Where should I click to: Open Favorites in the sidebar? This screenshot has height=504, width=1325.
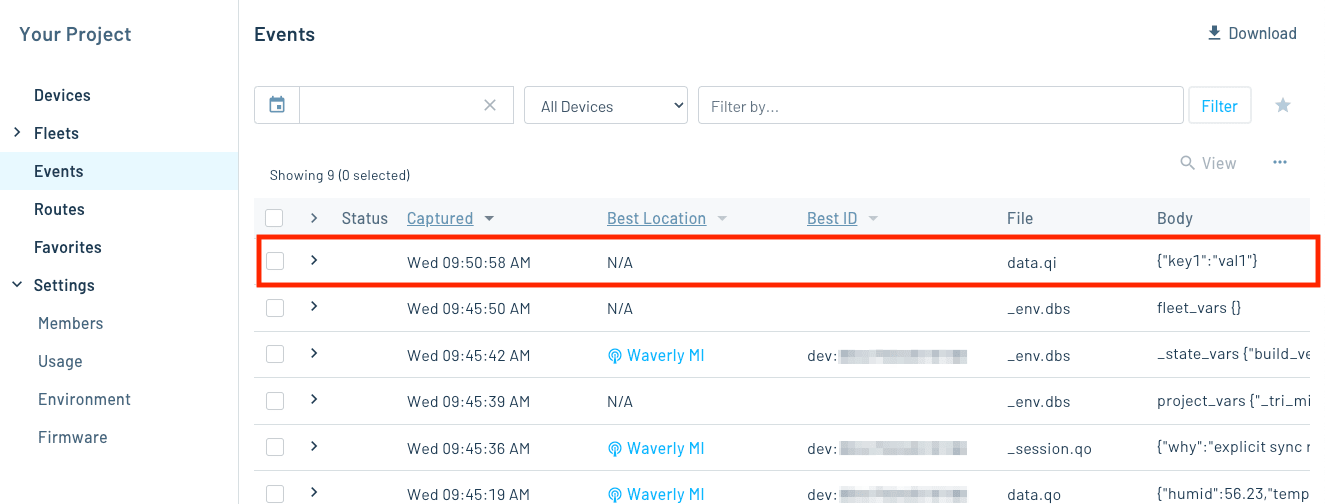(68, 247)
